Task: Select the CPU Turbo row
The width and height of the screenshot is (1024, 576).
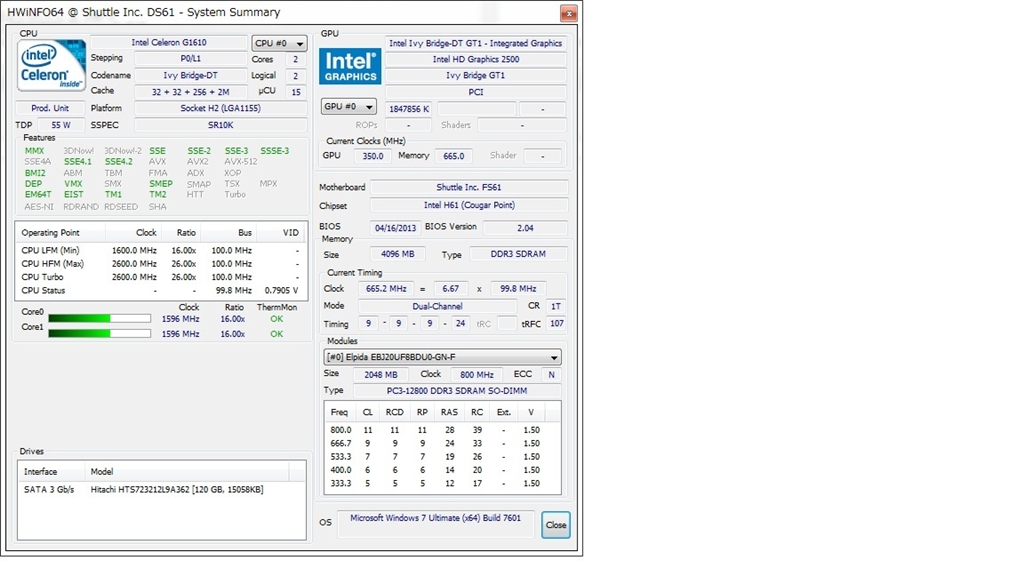Action: (x=161, y=277)
